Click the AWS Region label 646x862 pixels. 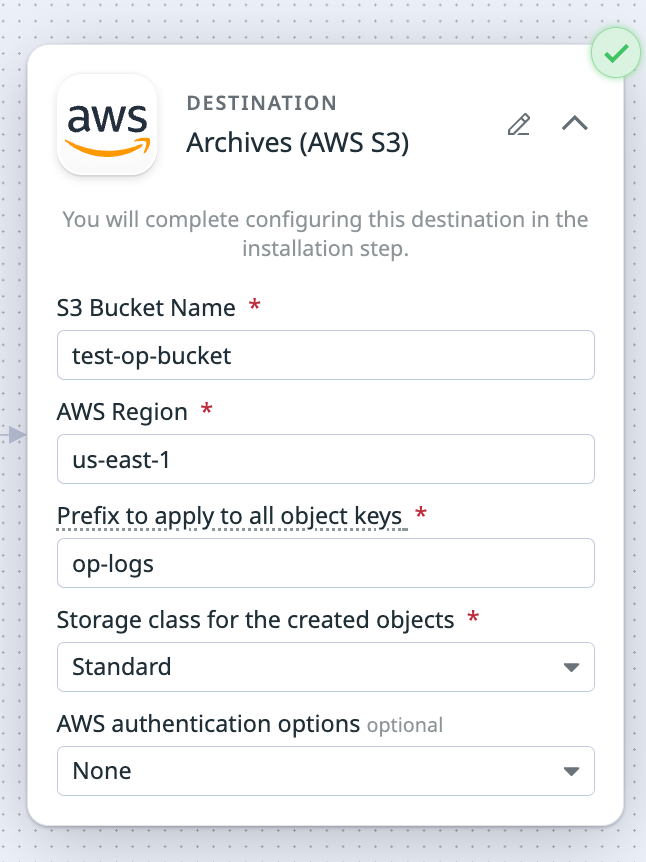[x=122, y=412]
